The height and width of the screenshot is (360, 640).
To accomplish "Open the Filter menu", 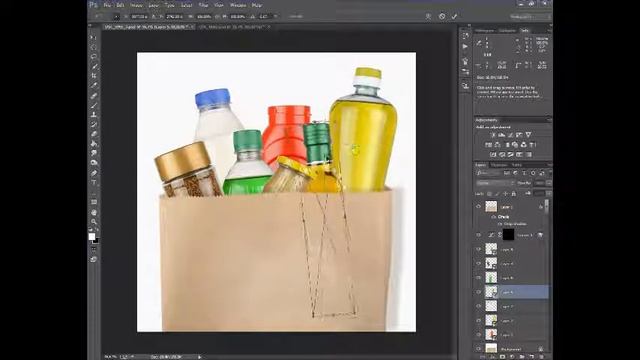I will pos(203,5).
